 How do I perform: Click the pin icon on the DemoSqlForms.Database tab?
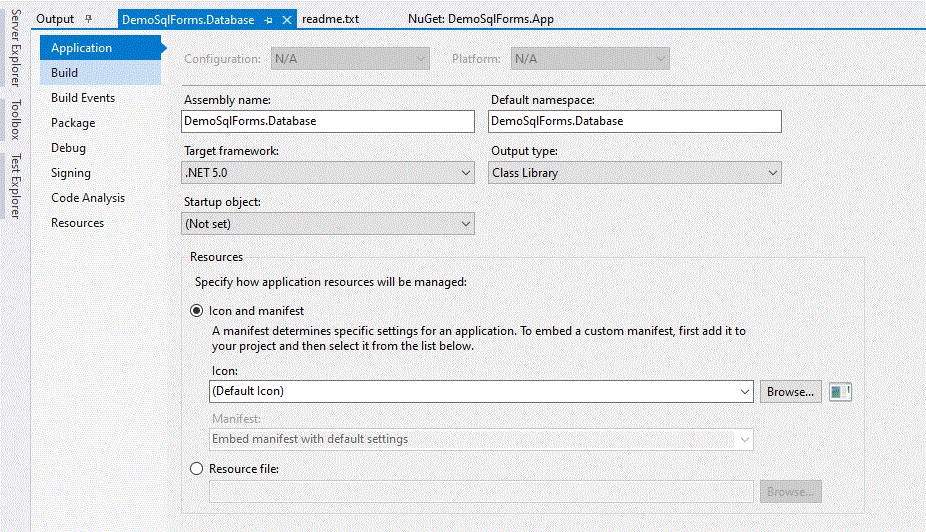[x=268, y=20]
